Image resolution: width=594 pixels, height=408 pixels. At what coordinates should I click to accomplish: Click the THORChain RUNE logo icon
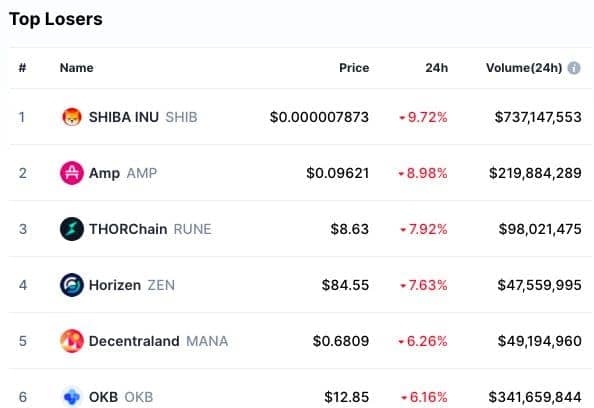(x=72, y=229)
